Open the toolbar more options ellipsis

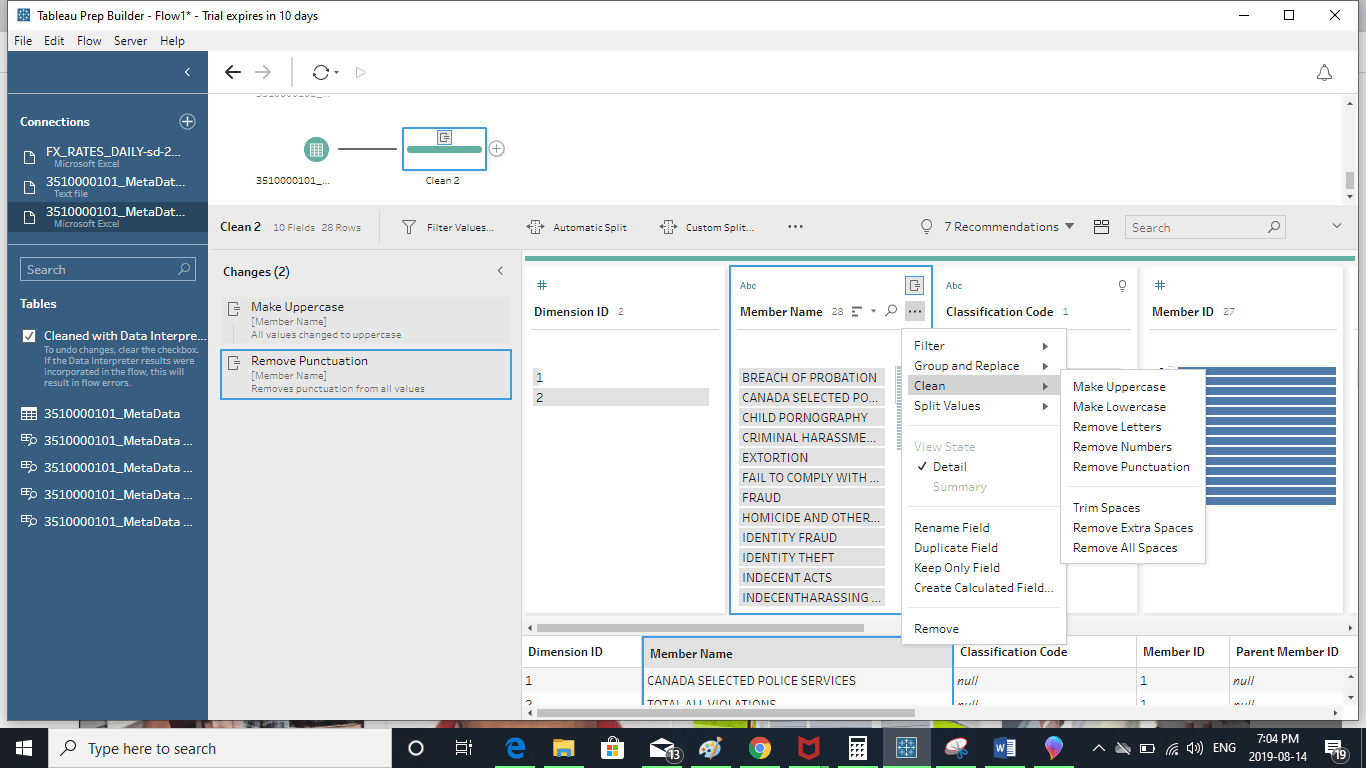[795, 227]
